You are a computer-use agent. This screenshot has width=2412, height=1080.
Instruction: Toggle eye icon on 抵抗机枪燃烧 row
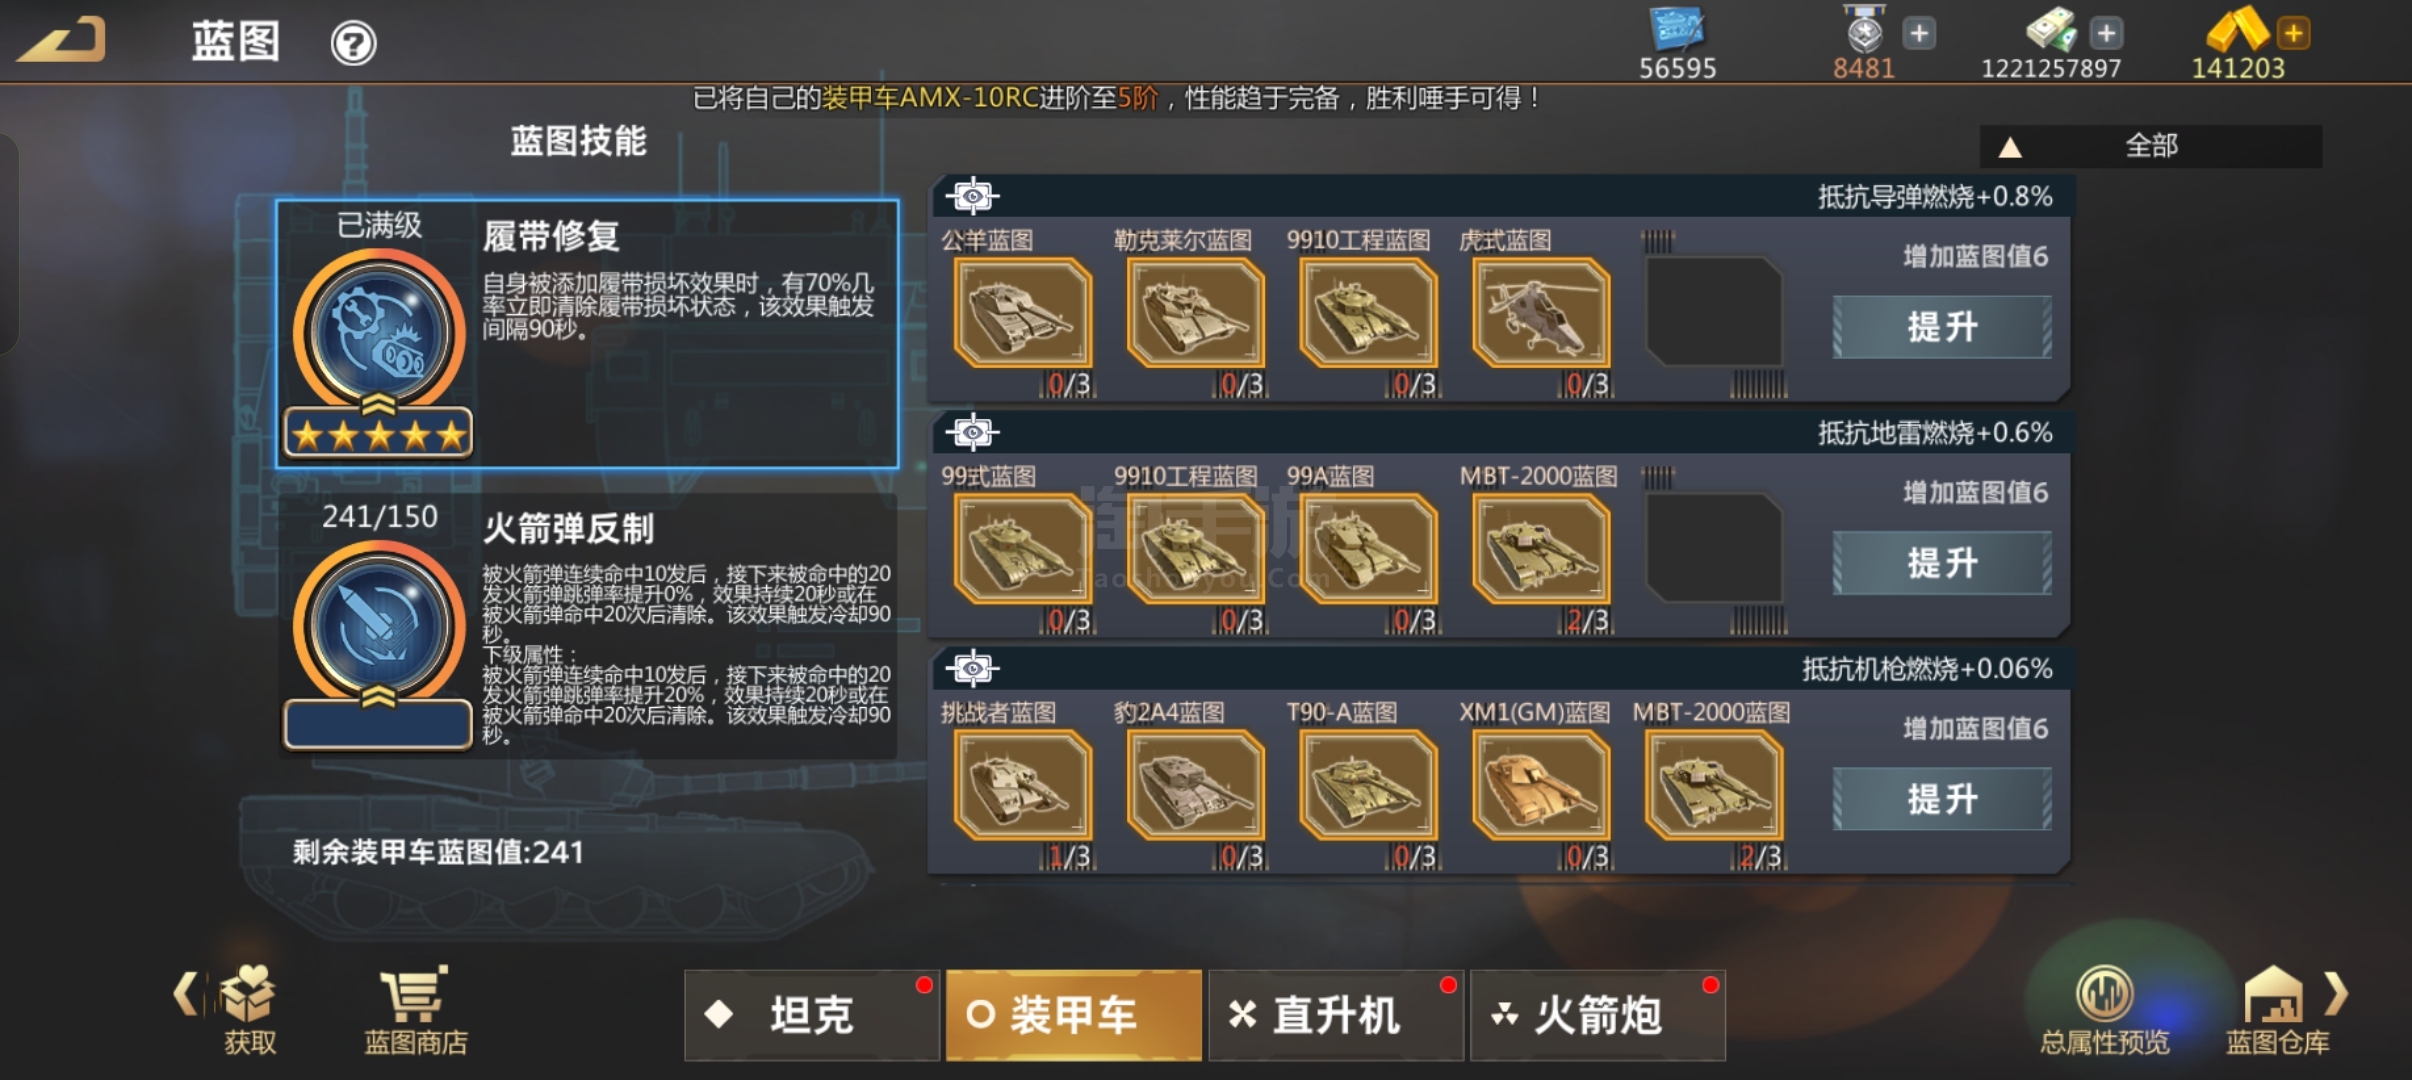click(x=972, y=668)
